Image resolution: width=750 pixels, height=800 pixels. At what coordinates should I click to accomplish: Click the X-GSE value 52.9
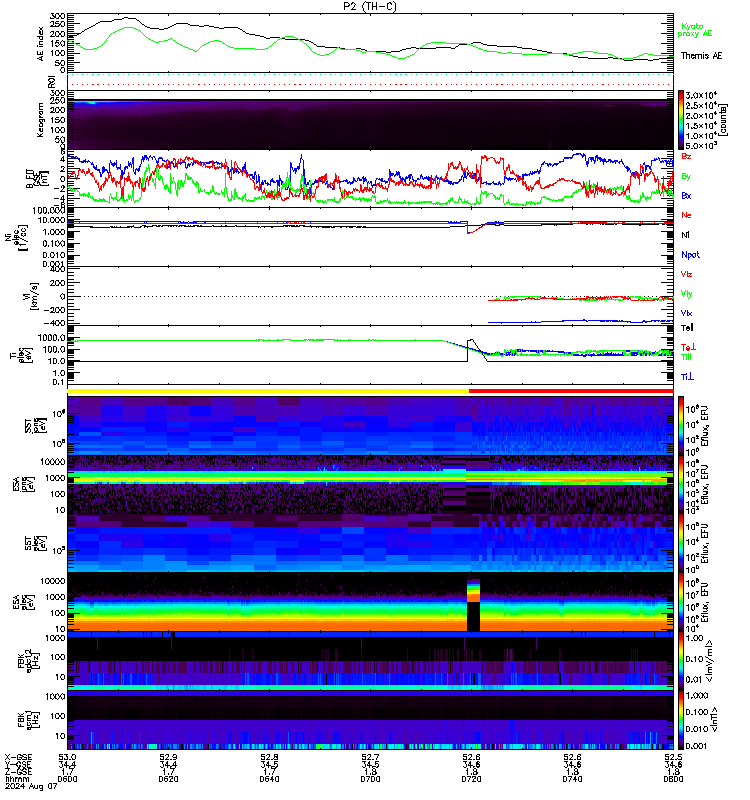(x=168, y=757)
